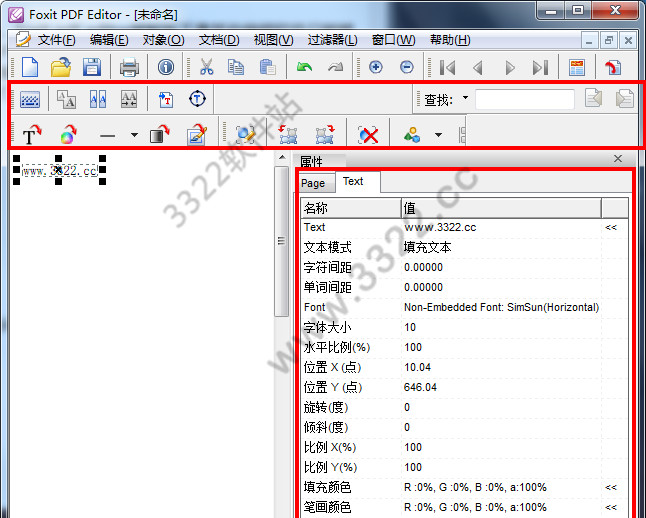Click the AA merge text icon
The height and width of the screenshot is (518, 646).
pyautogui.click(x=129, y=99)
